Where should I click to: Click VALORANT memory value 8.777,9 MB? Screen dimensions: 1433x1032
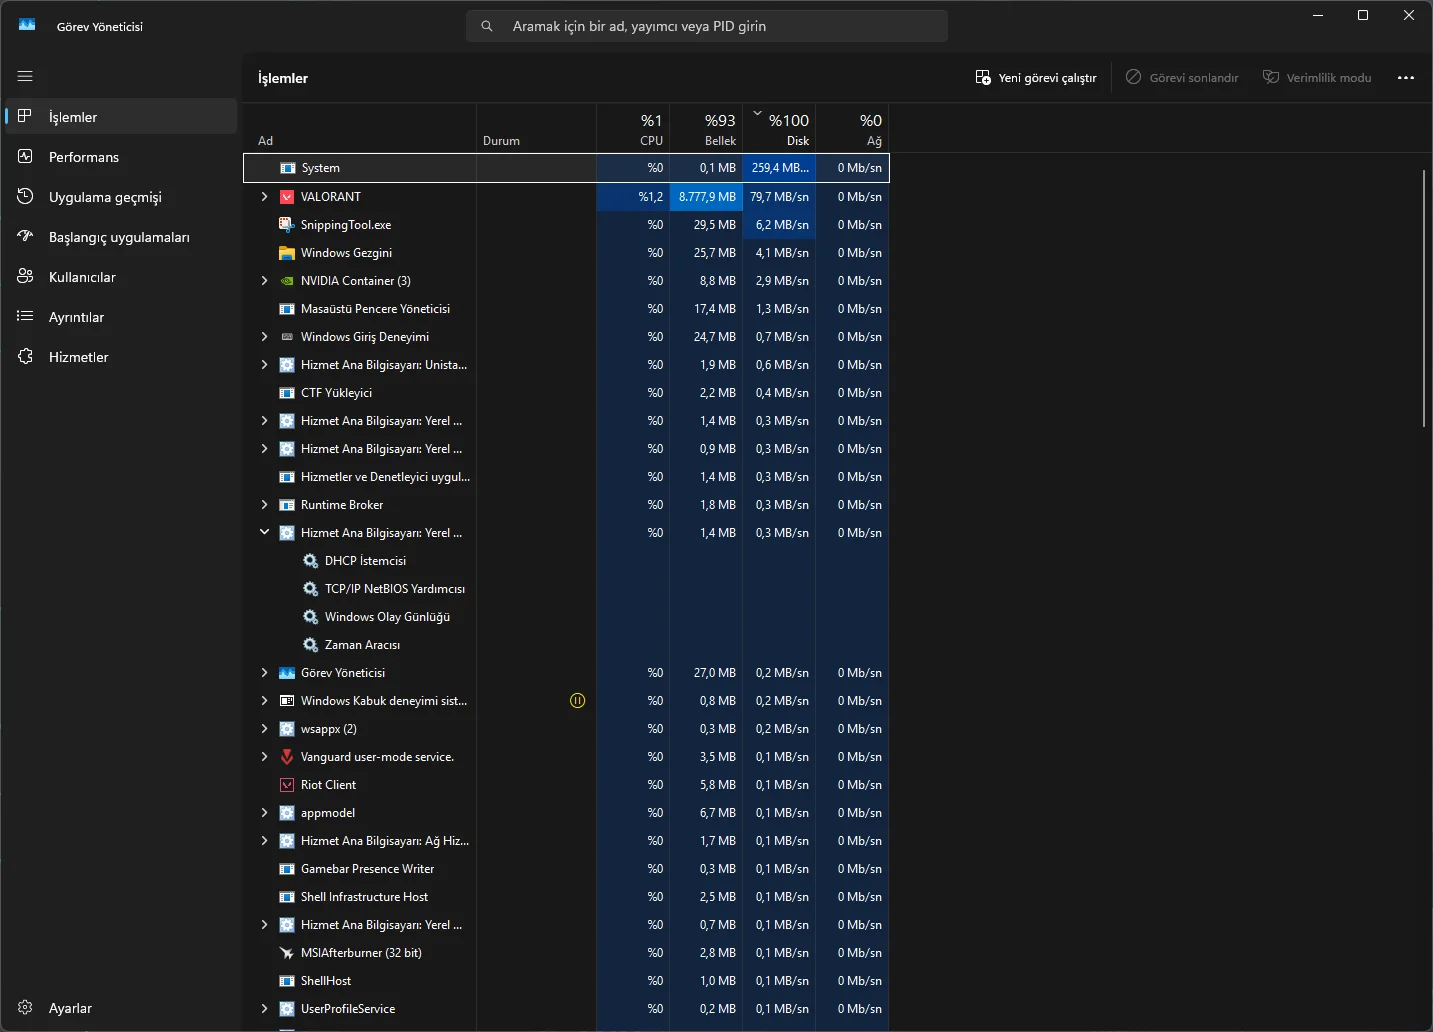click(x=706, y=197)
